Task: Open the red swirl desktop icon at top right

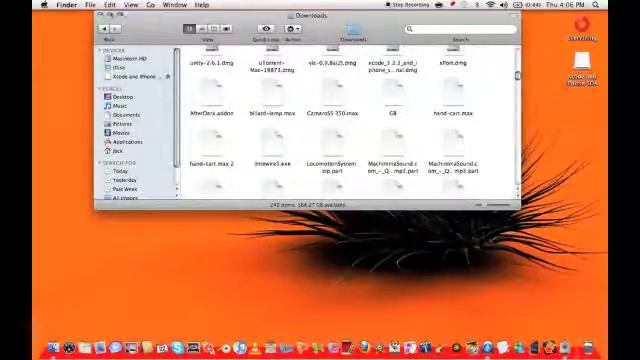Action: tap(582, 24)
